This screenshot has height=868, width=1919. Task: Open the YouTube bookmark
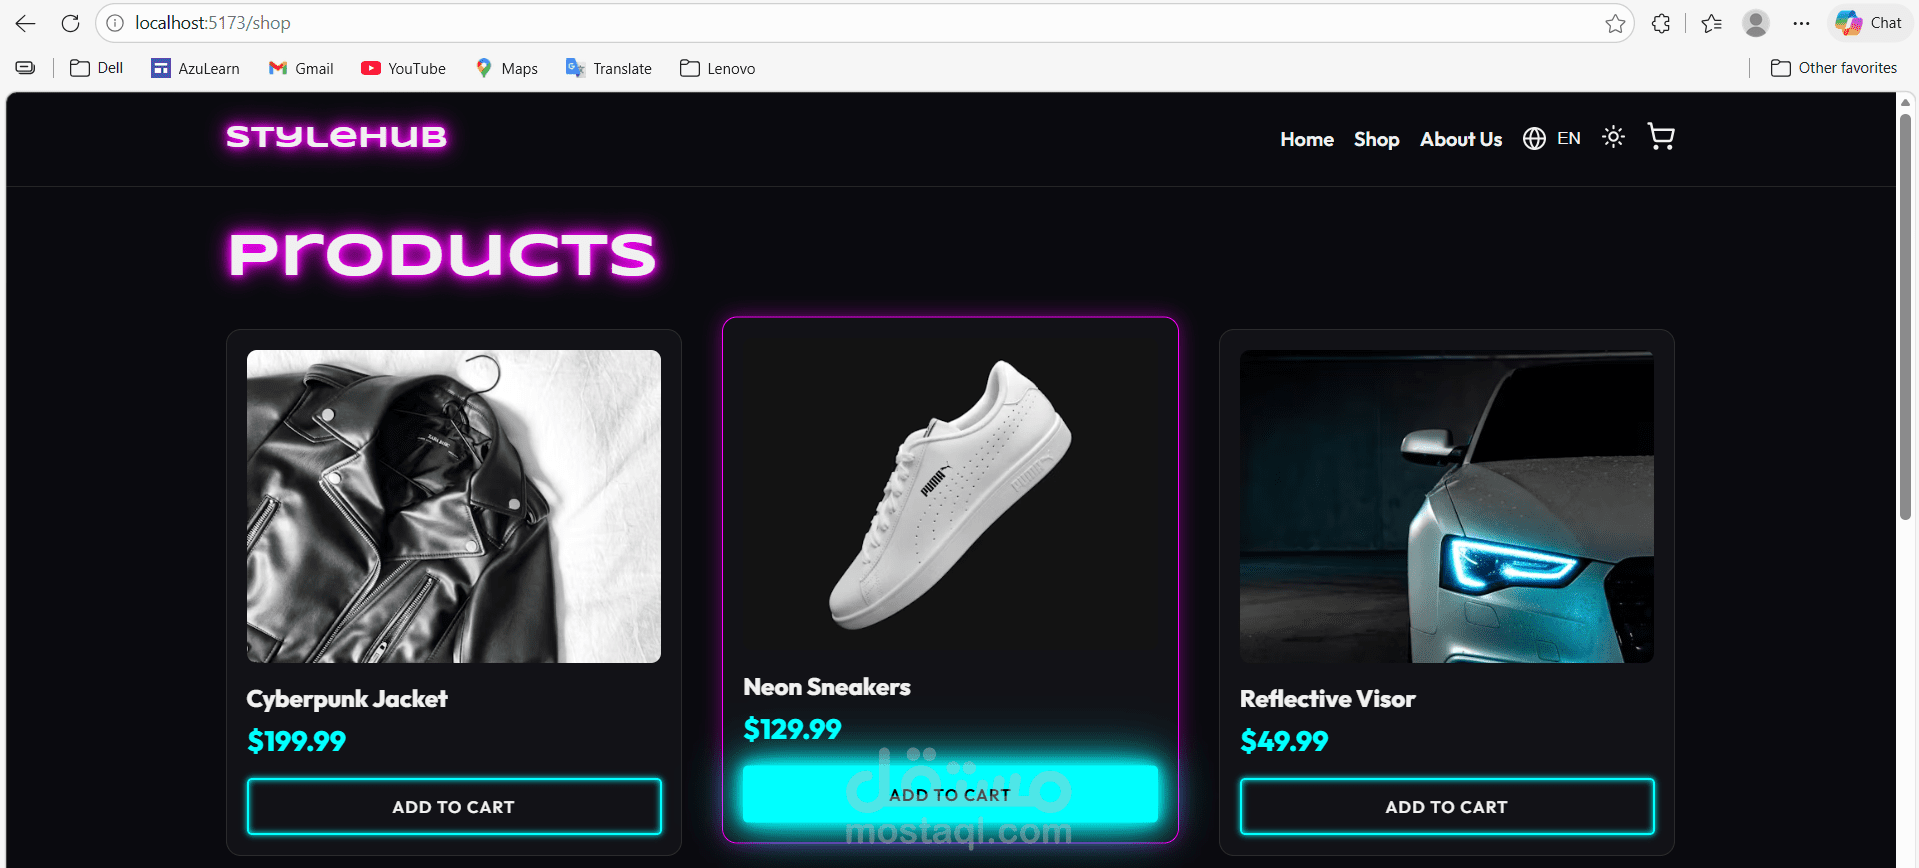pos(404,68)
